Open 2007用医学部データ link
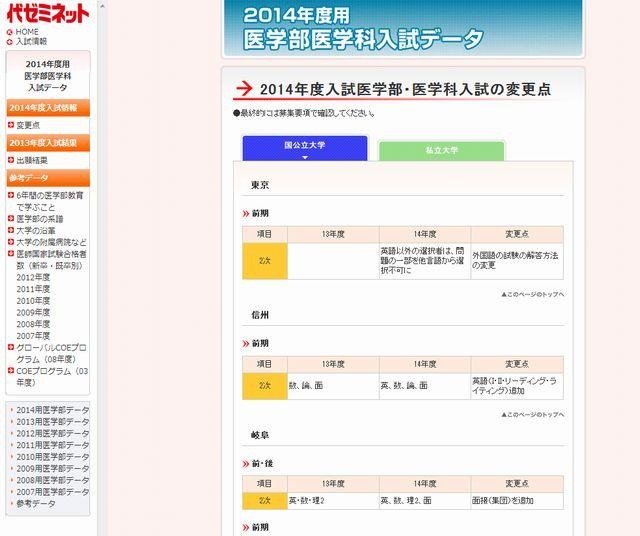 [x=53, y=492]
